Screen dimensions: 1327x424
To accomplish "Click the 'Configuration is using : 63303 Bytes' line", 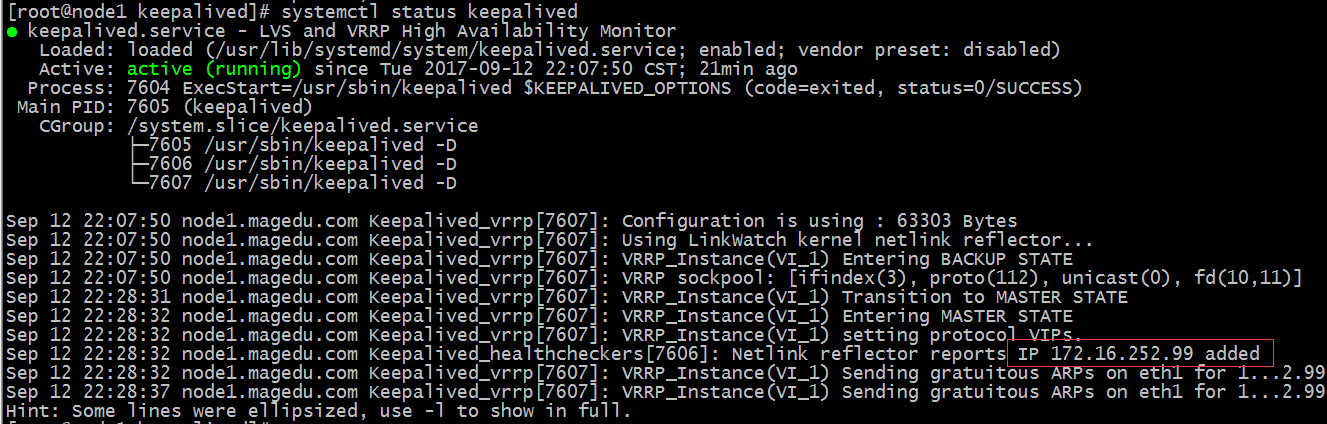I will point(820,221).
